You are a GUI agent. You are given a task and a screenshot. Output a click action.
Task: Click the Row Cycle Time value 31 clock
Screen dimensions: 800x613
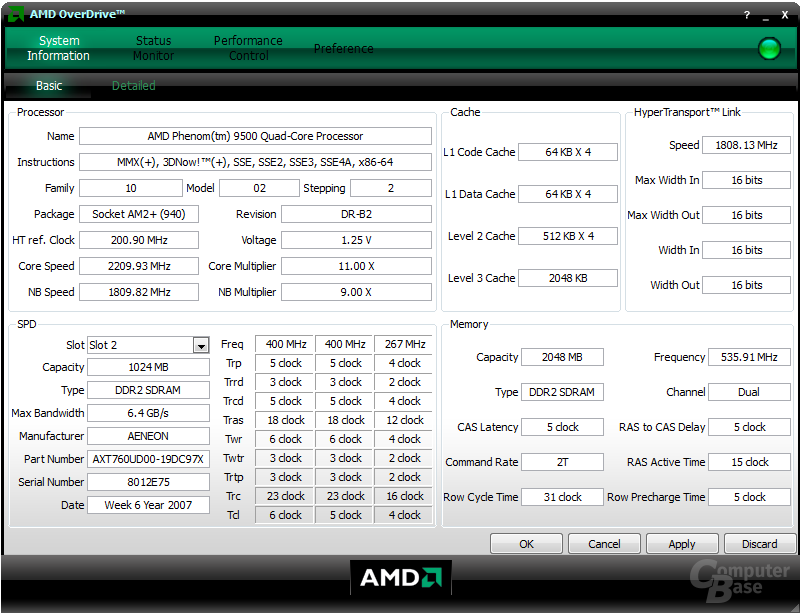coord(562,497)
